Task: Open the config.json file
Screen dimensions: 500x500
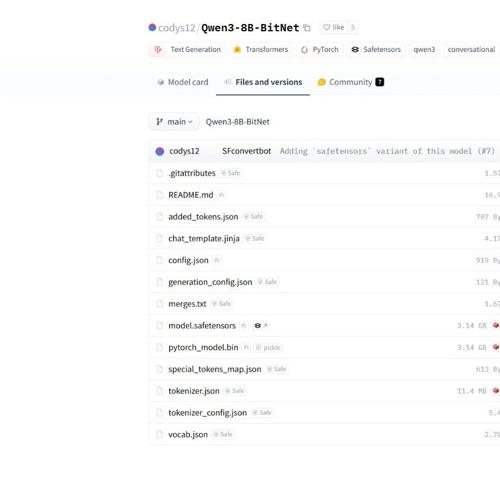Action: click(x=188, y=260)
